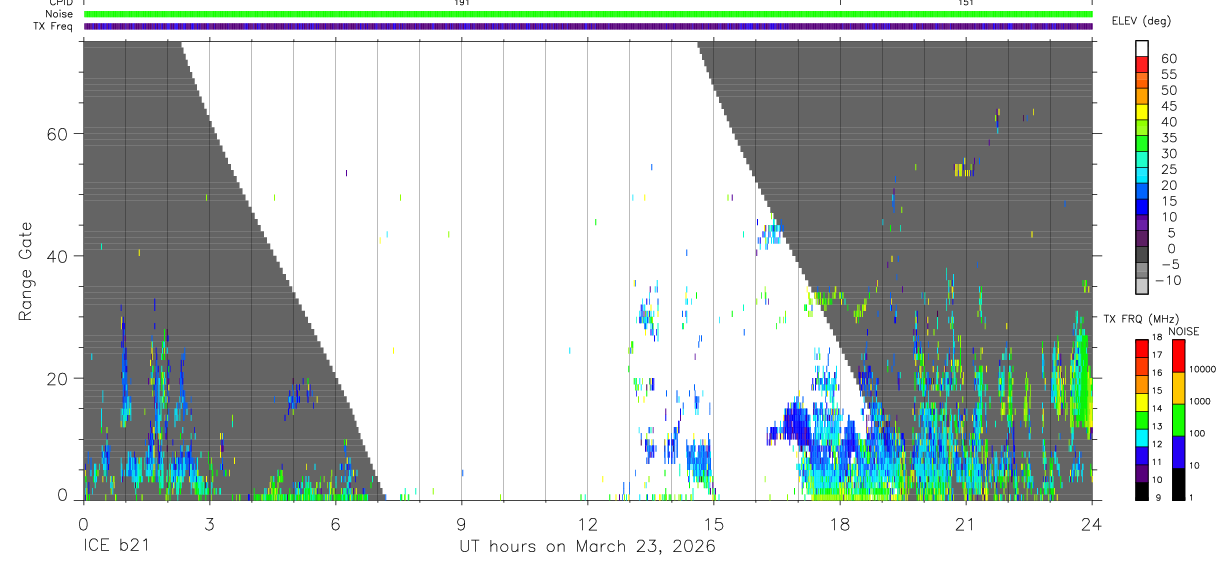The image size is (1228, 567).
Task: Pick the yellow ELEV swatch between 40 and 45
Action: (x=1142, y=111)
